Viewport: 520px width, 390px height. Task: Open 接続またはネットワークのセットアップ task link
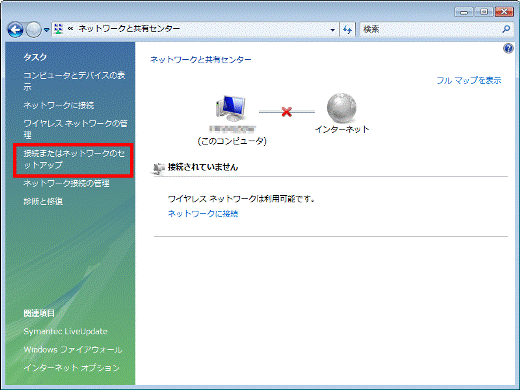coord(74,159)
